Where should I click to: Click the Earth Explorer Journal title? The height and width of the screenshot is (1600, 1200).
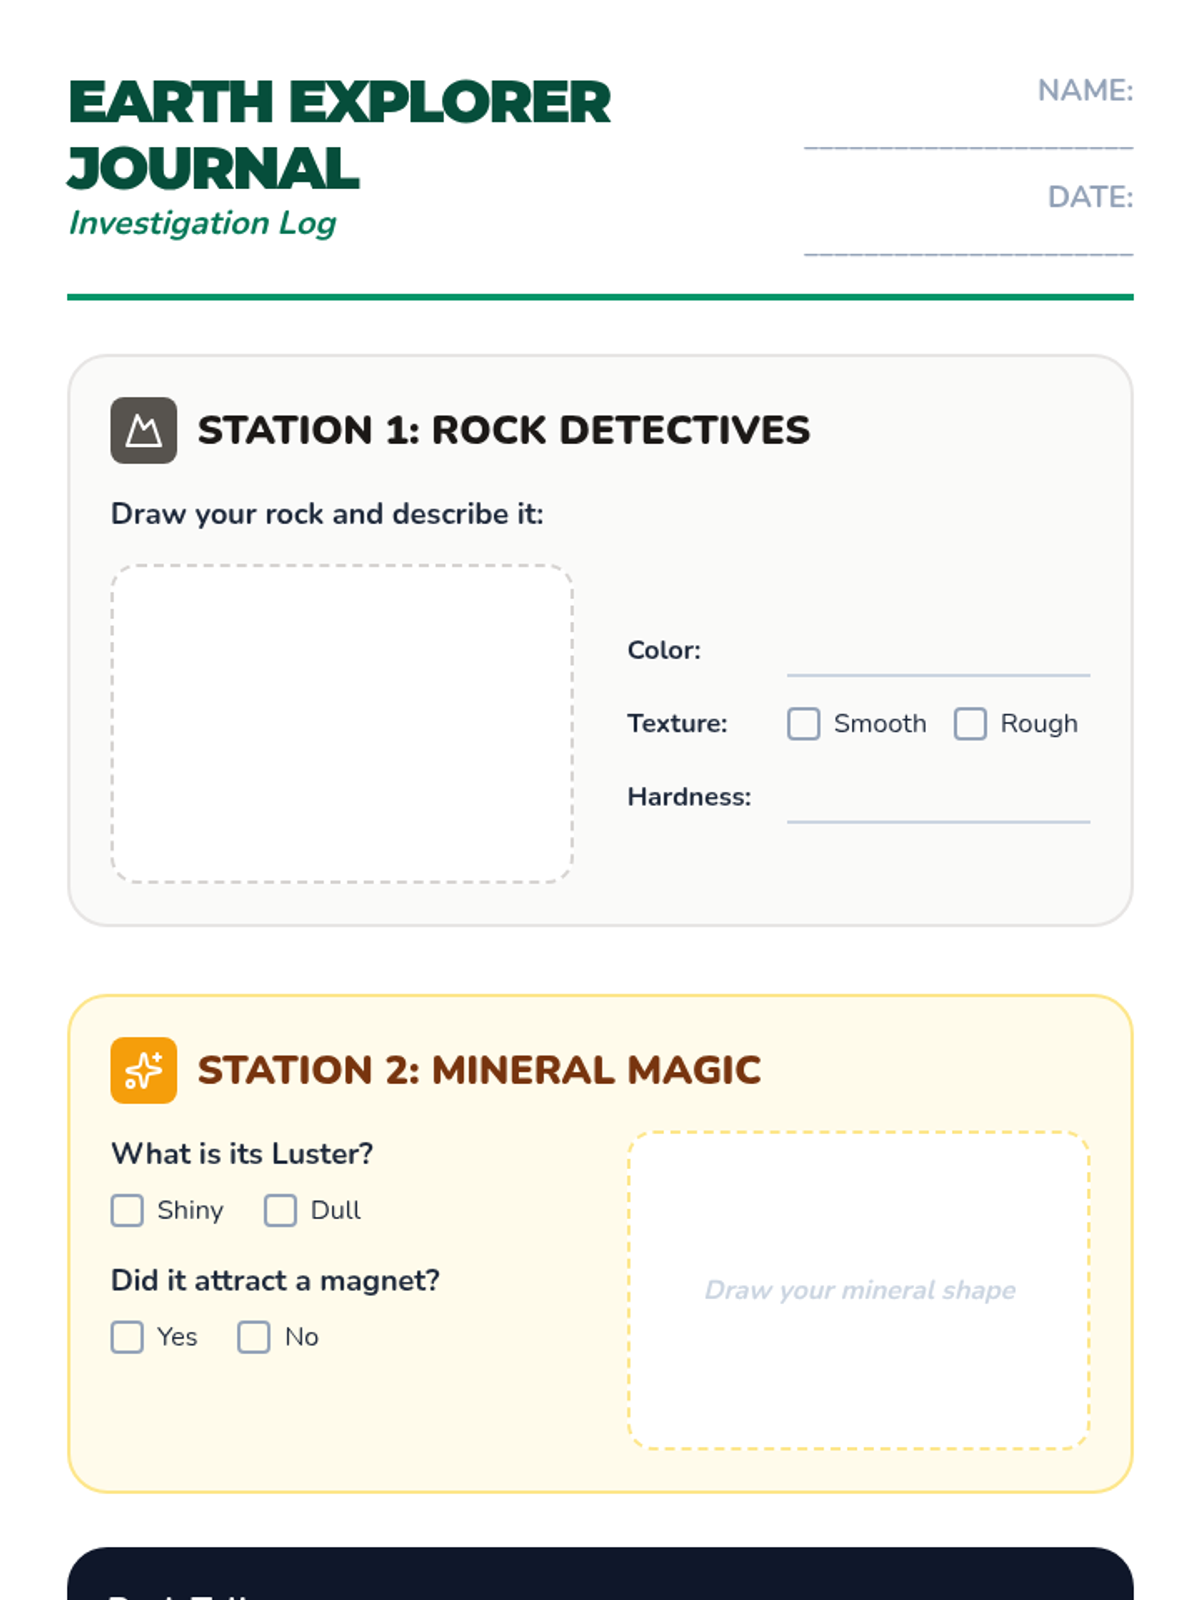pyautogui.click(x=338, y=135)
